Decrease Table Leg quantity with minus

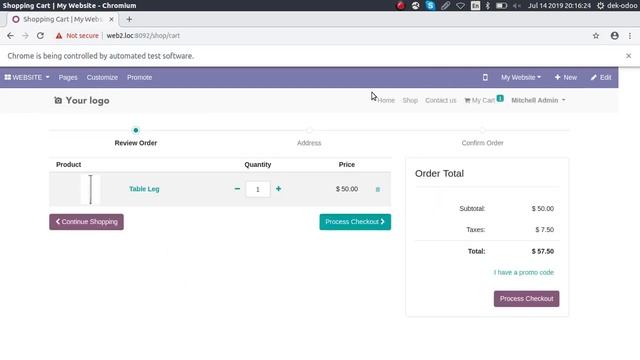(x=237, y=189)
